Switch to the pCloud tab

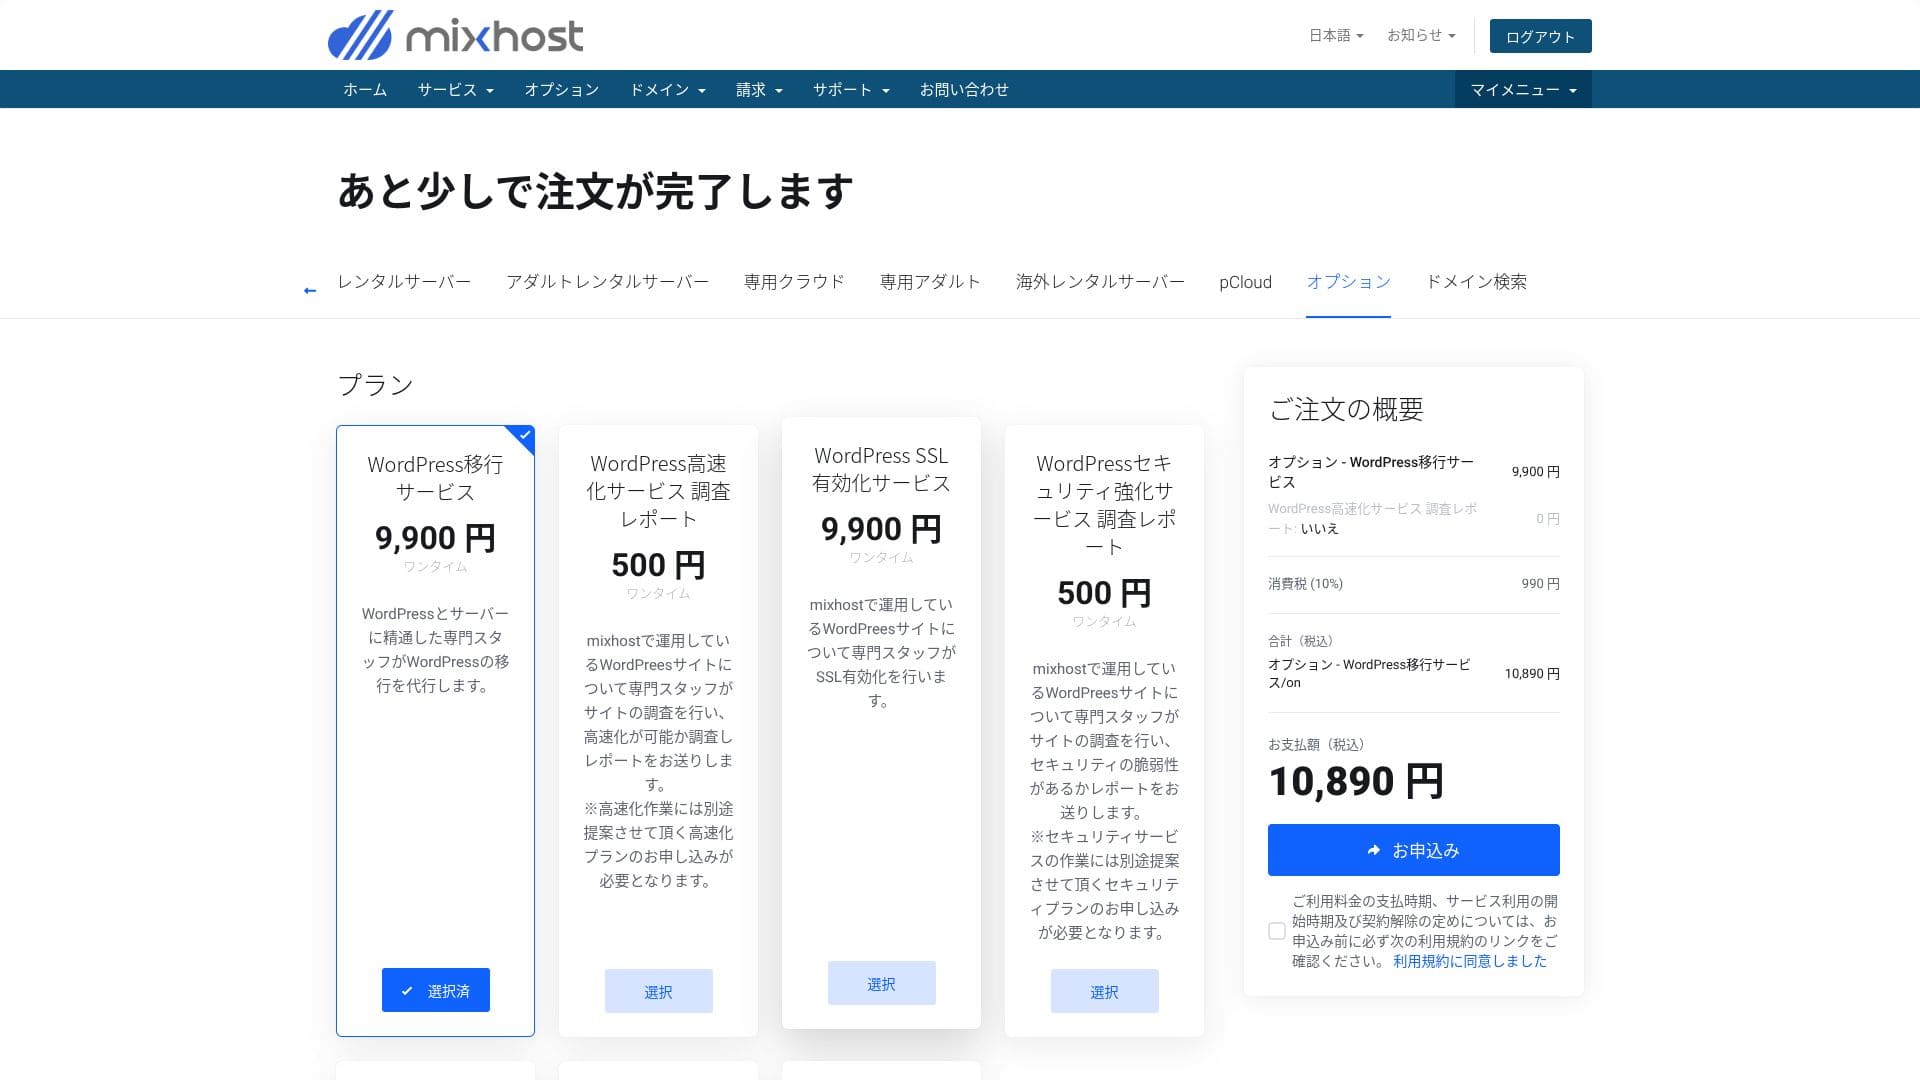click(x=1245, y=282)
